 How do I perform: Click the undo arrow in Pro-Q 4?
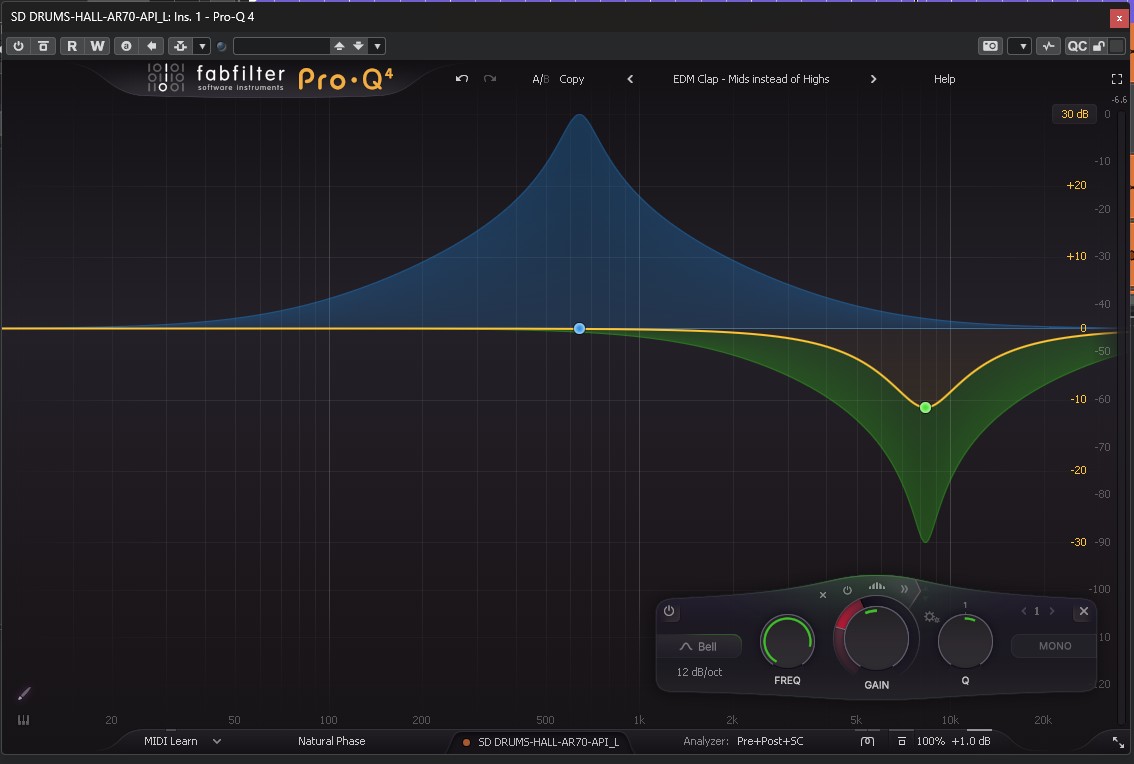(x=462, y=79)
